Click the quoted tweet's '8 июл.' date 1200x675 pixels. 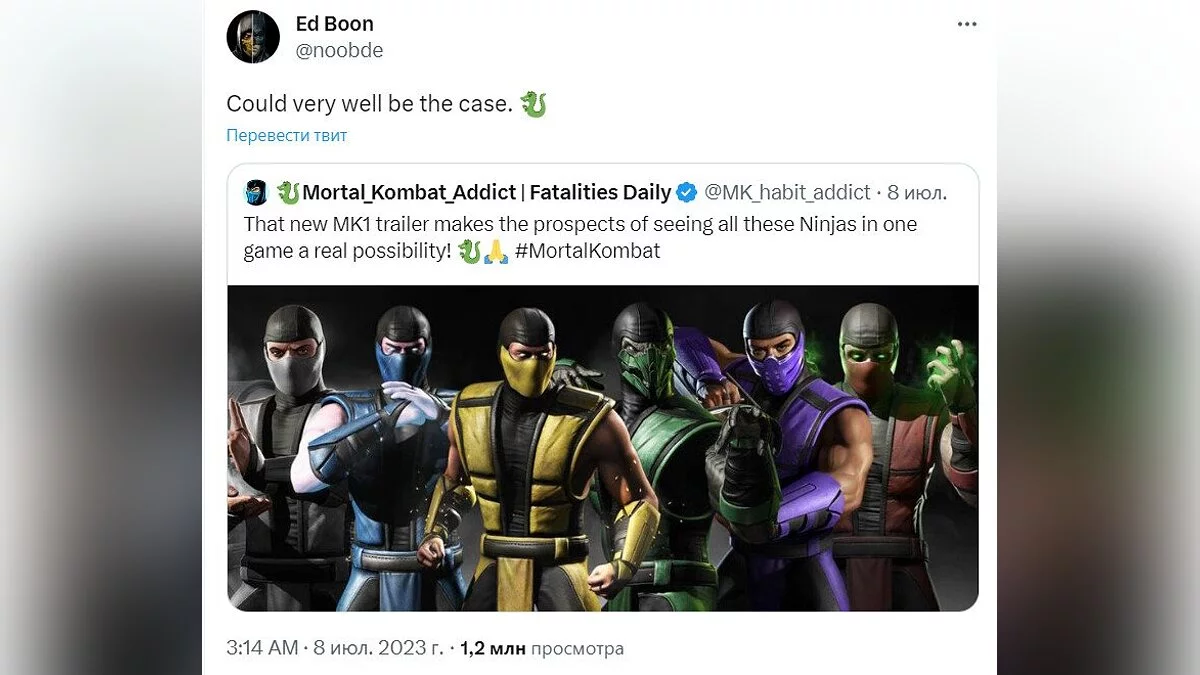pos(918,192)
